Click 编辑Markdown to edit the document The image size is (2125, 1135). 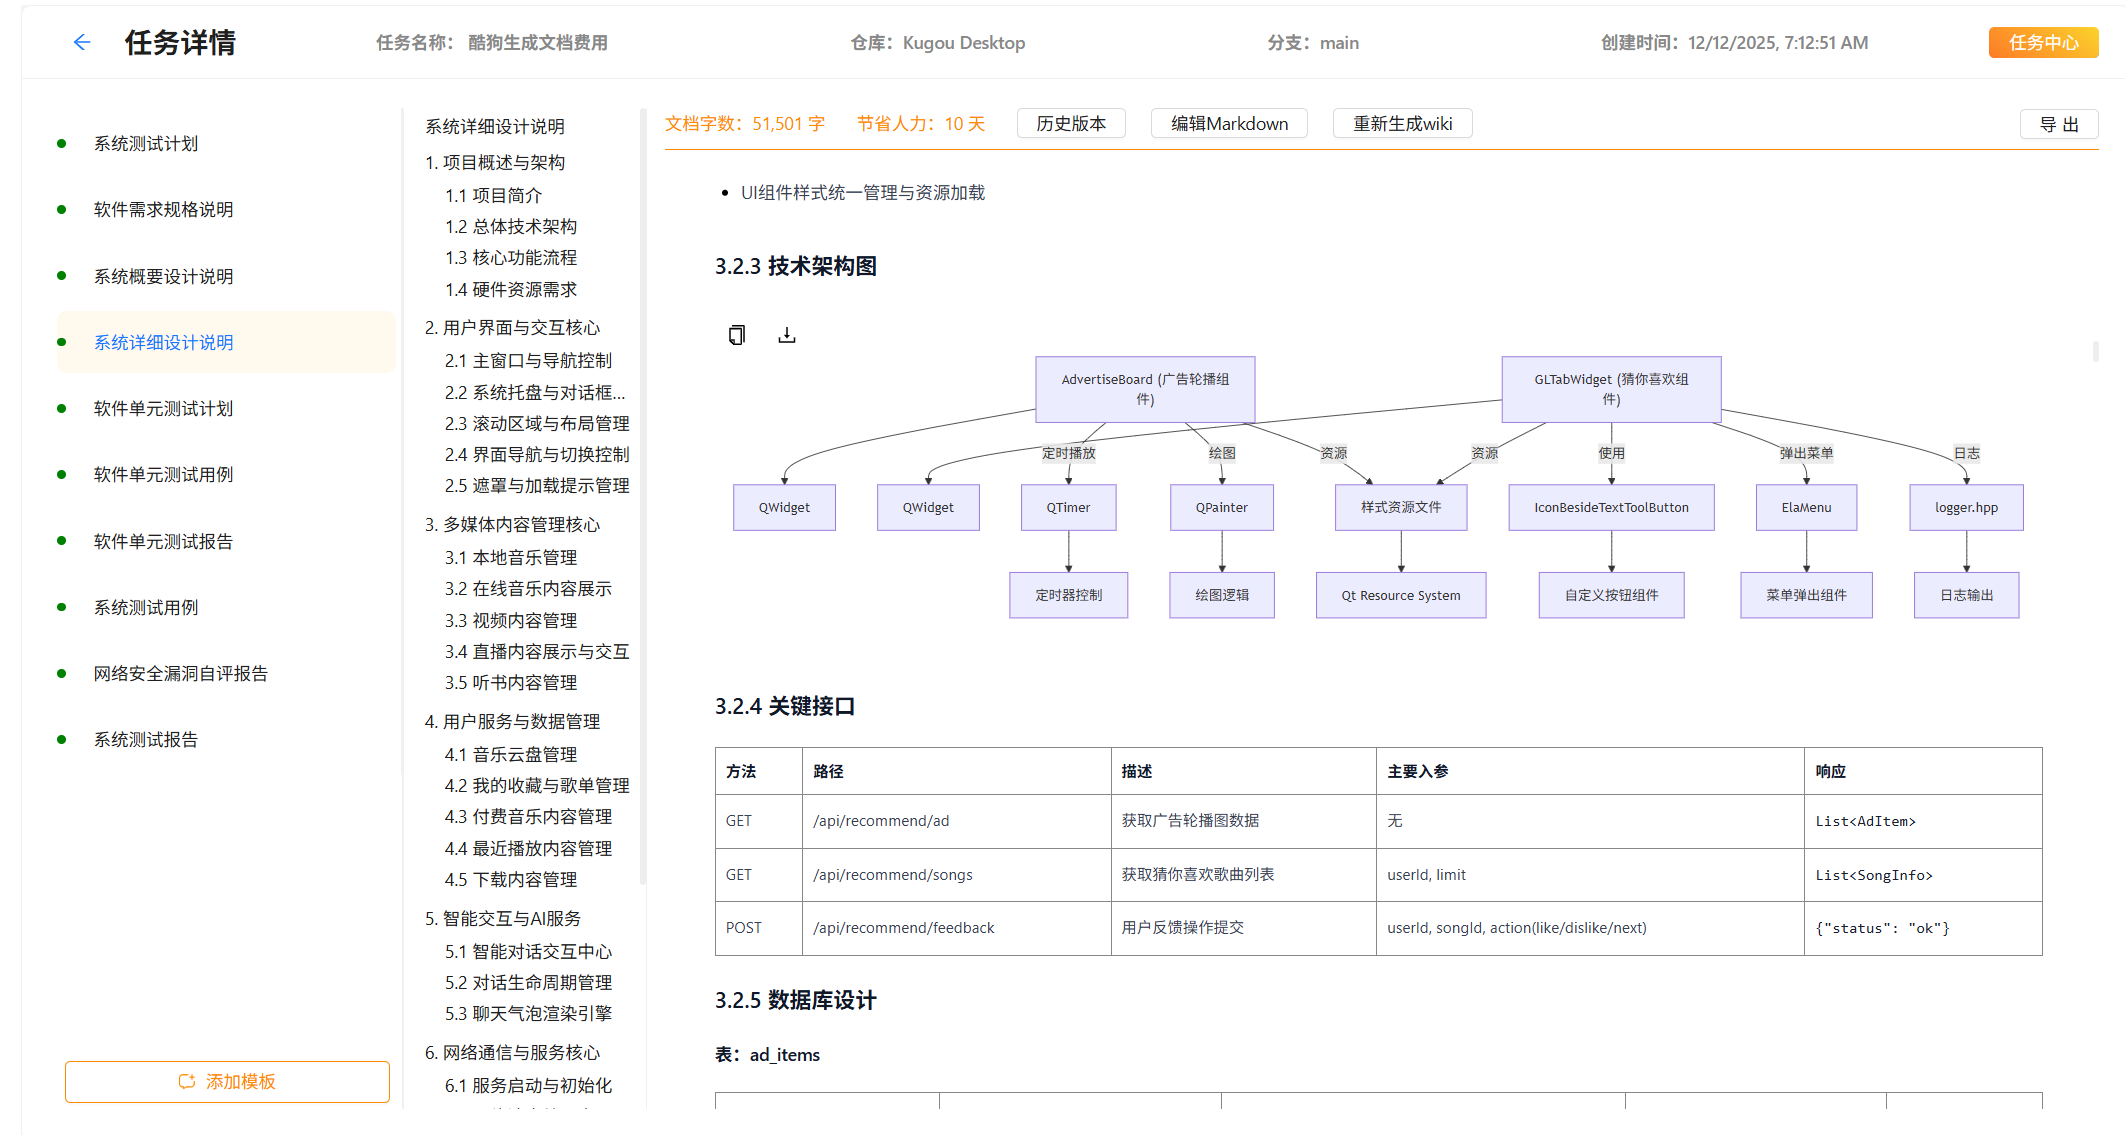1229,123
